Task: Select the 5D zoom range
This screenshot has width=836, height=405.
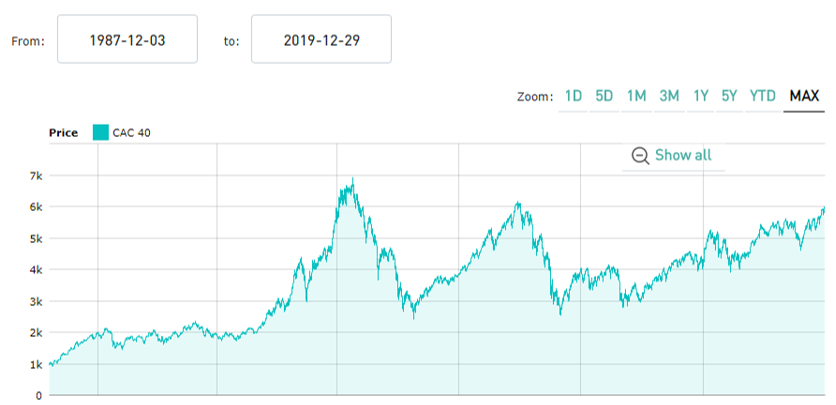Action: click(604, 96)
